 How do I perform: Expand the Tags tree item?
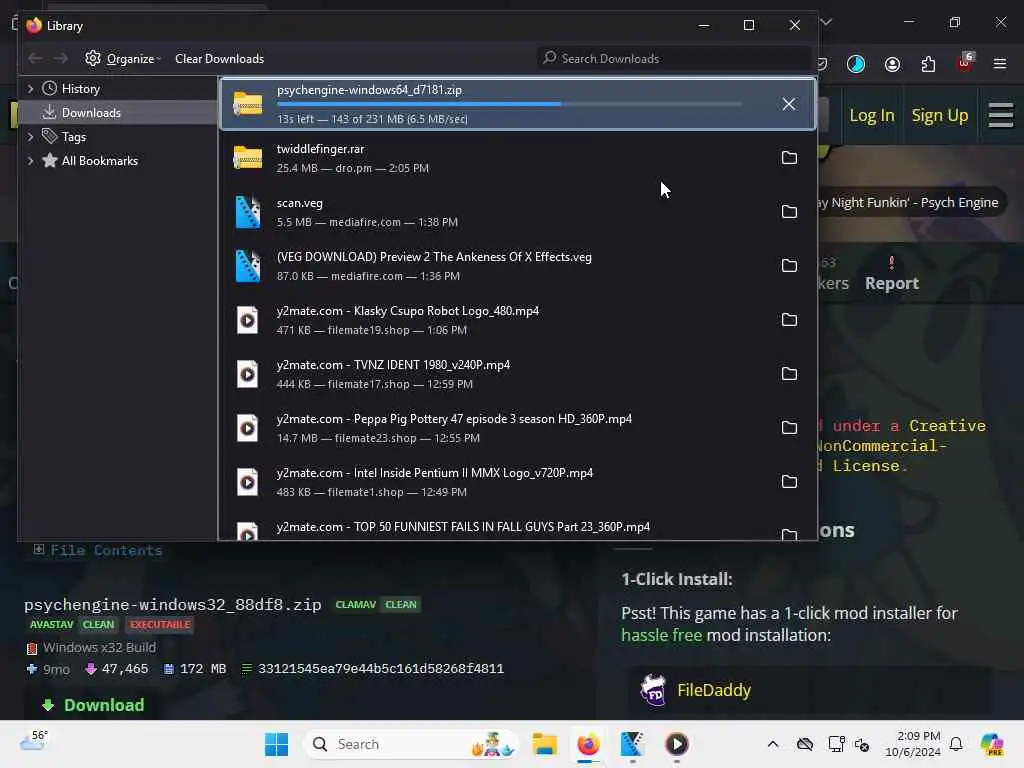tap(30, 136)
